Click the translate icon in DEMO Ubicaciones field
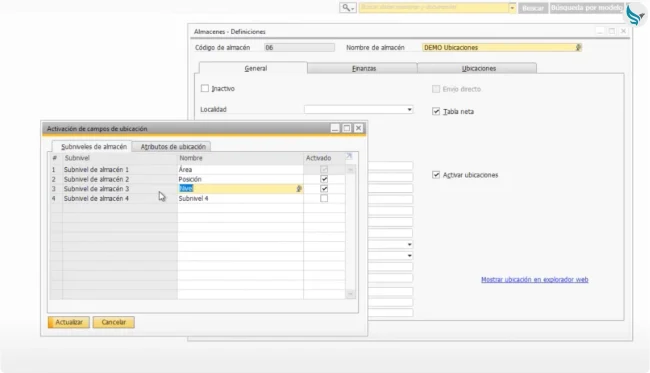 (578, 48)
